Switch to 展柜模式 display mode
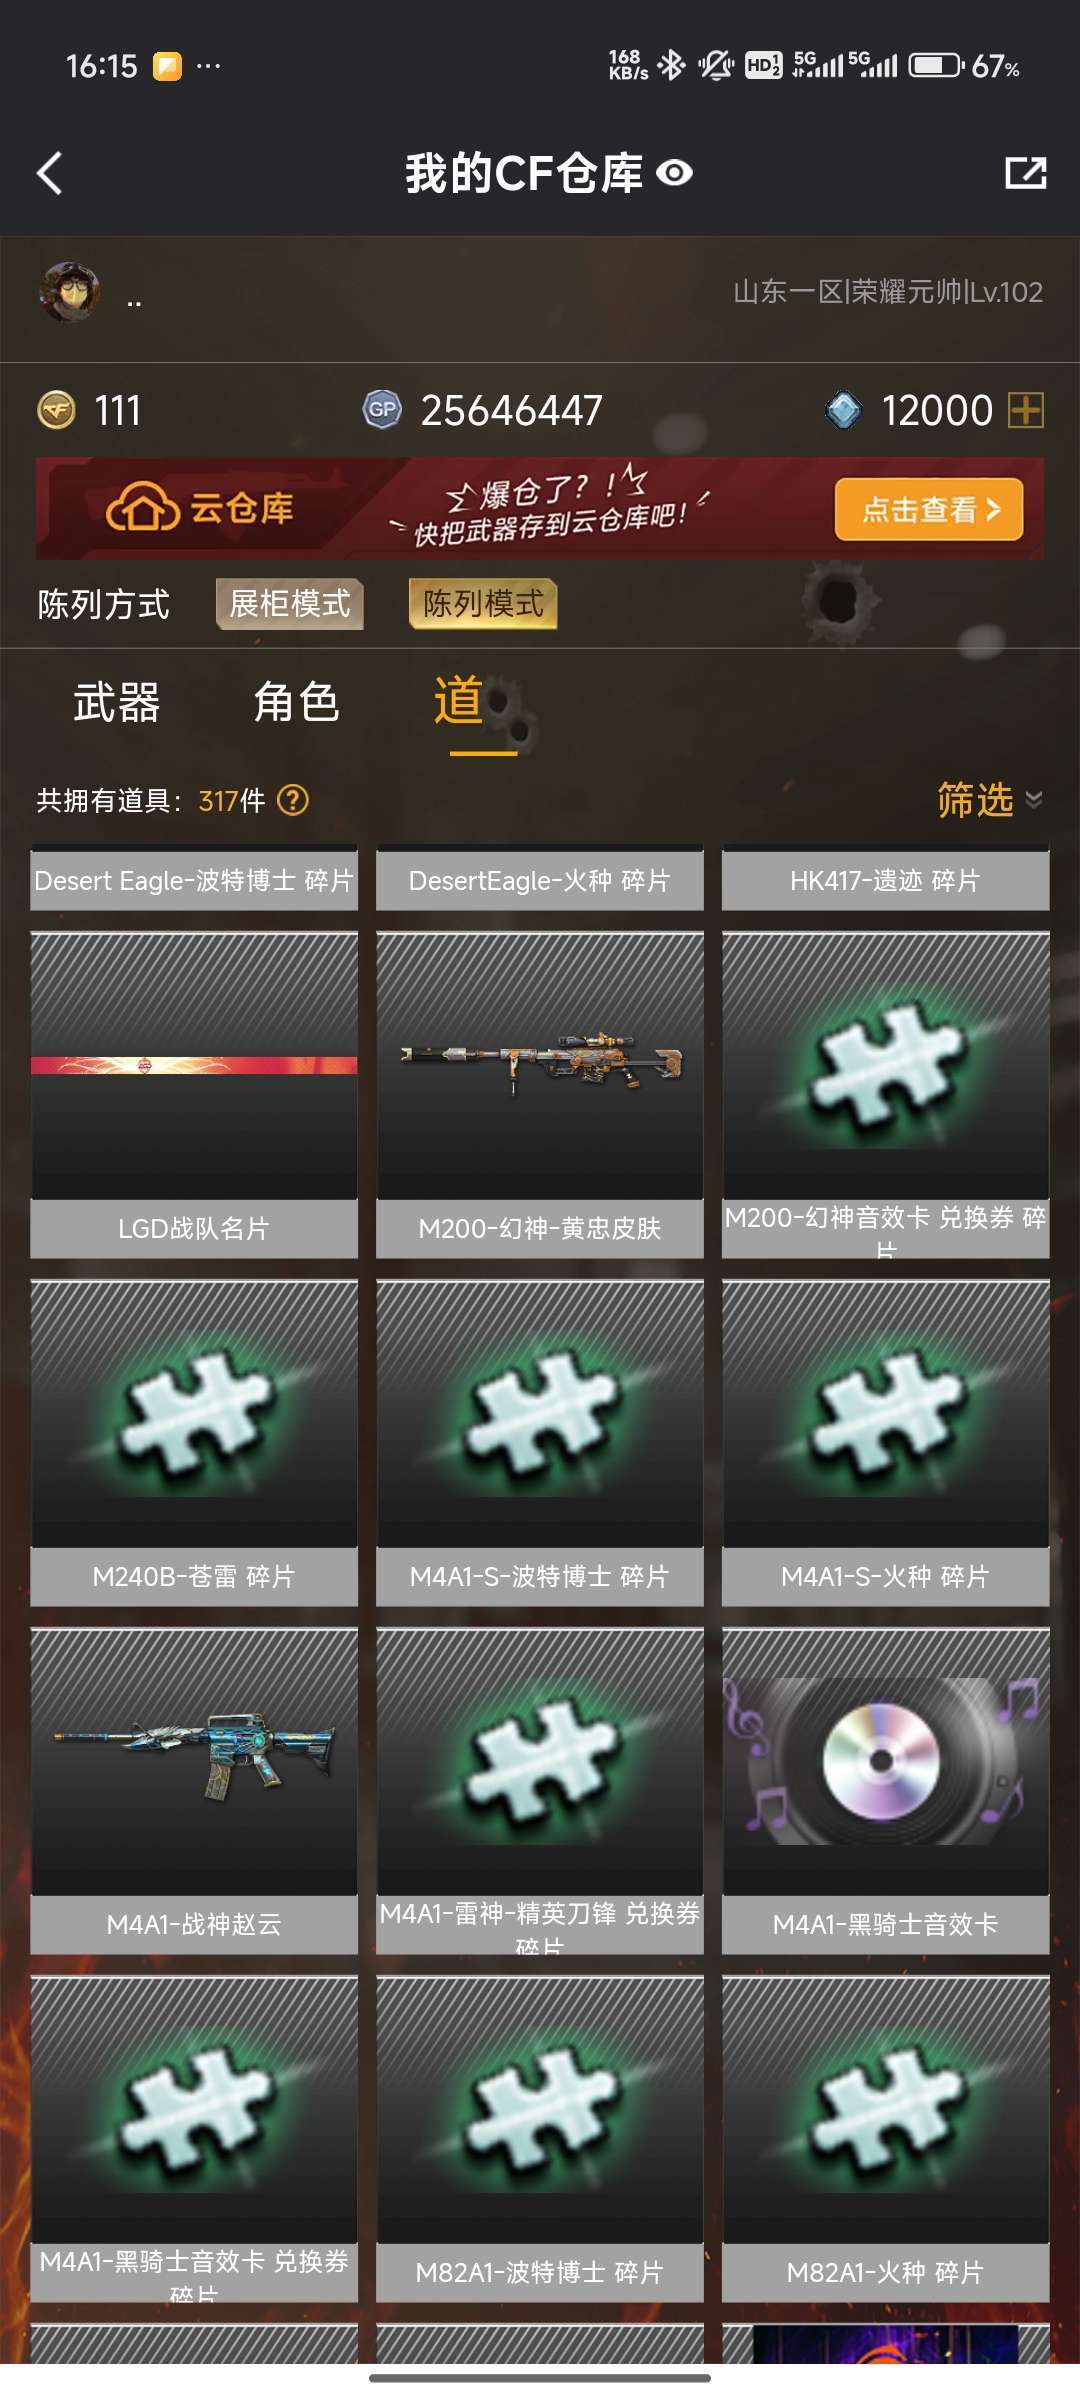This screenshot has width=1080, height=2400. point(290,604)
